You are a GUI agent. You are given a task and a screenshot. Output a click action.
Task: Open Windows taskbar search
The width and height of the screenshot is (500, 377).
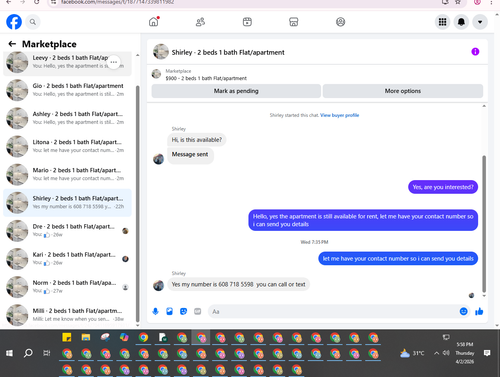[28, 353]
